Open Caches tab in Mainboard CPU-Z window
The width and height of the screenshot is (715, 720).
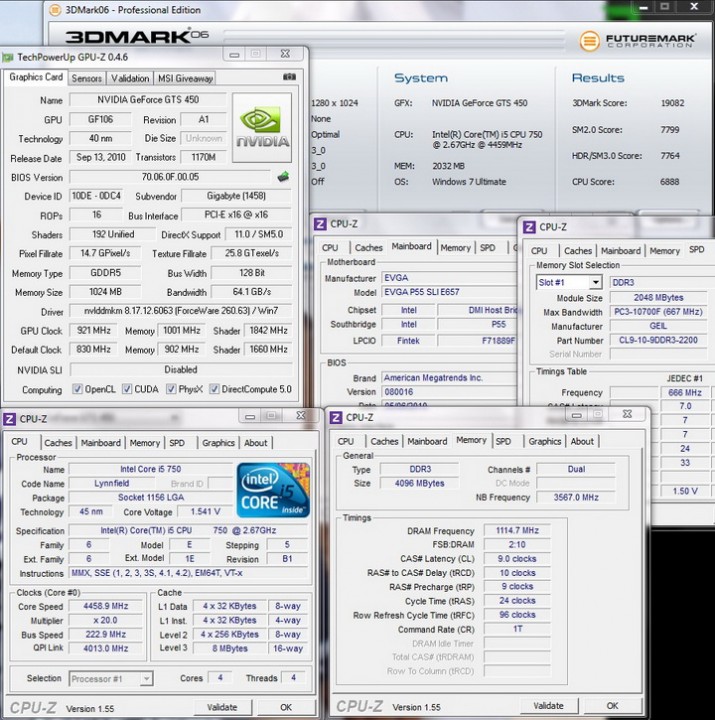point(368,248)
